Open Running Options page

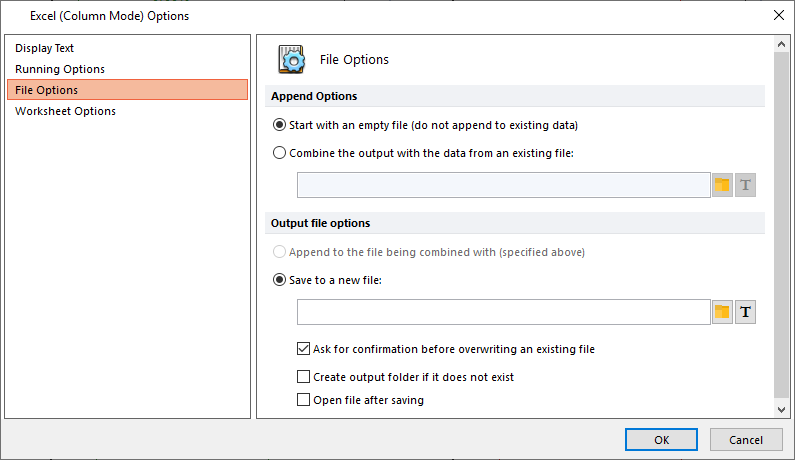tap(127, 69)
